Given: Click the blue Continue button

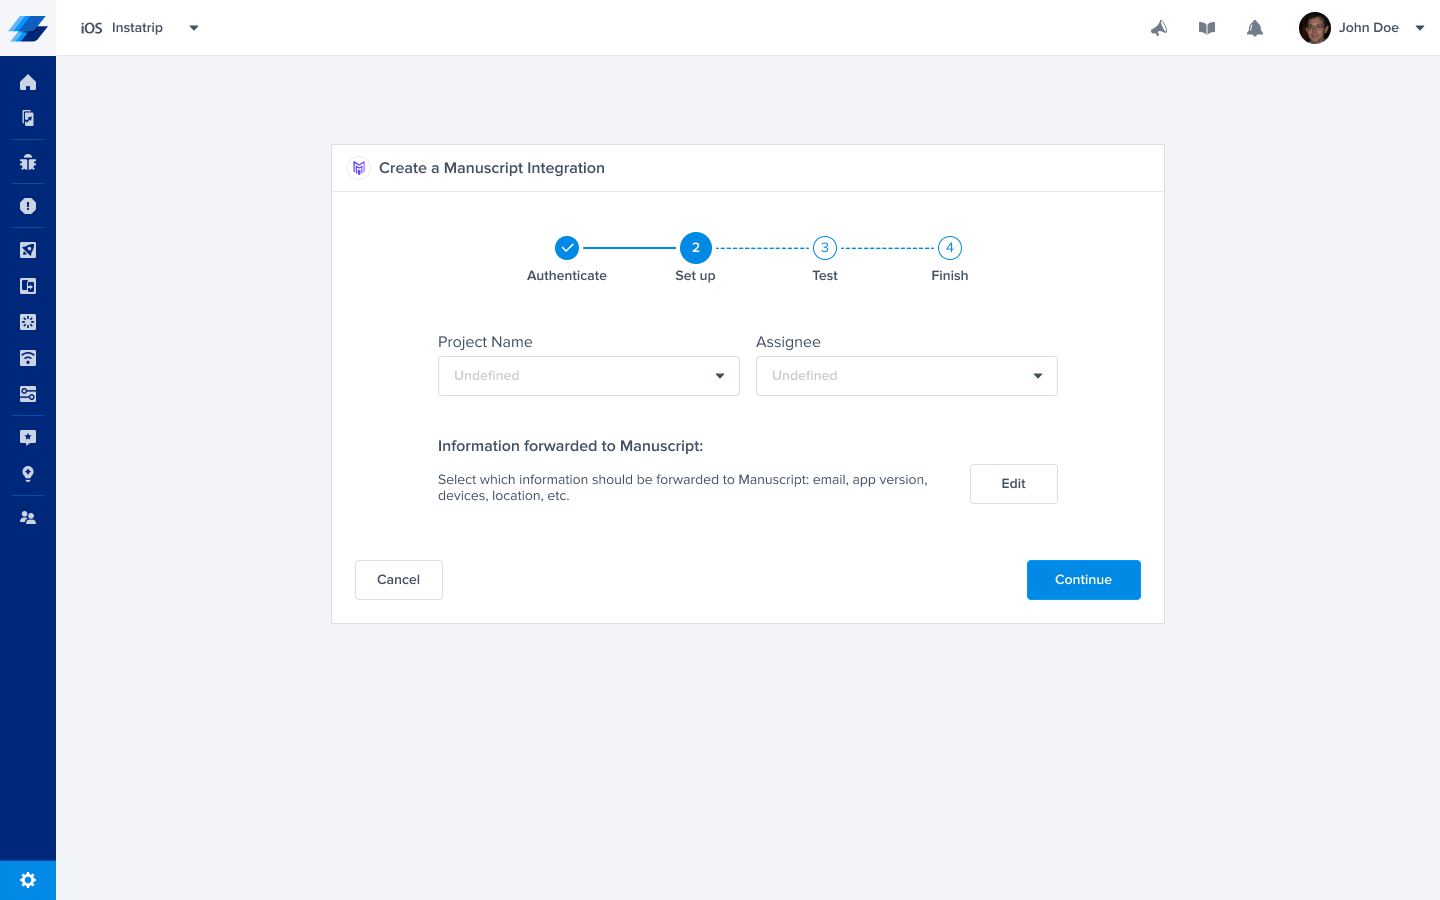Looking at the screenshot, I should point(1084,580).
